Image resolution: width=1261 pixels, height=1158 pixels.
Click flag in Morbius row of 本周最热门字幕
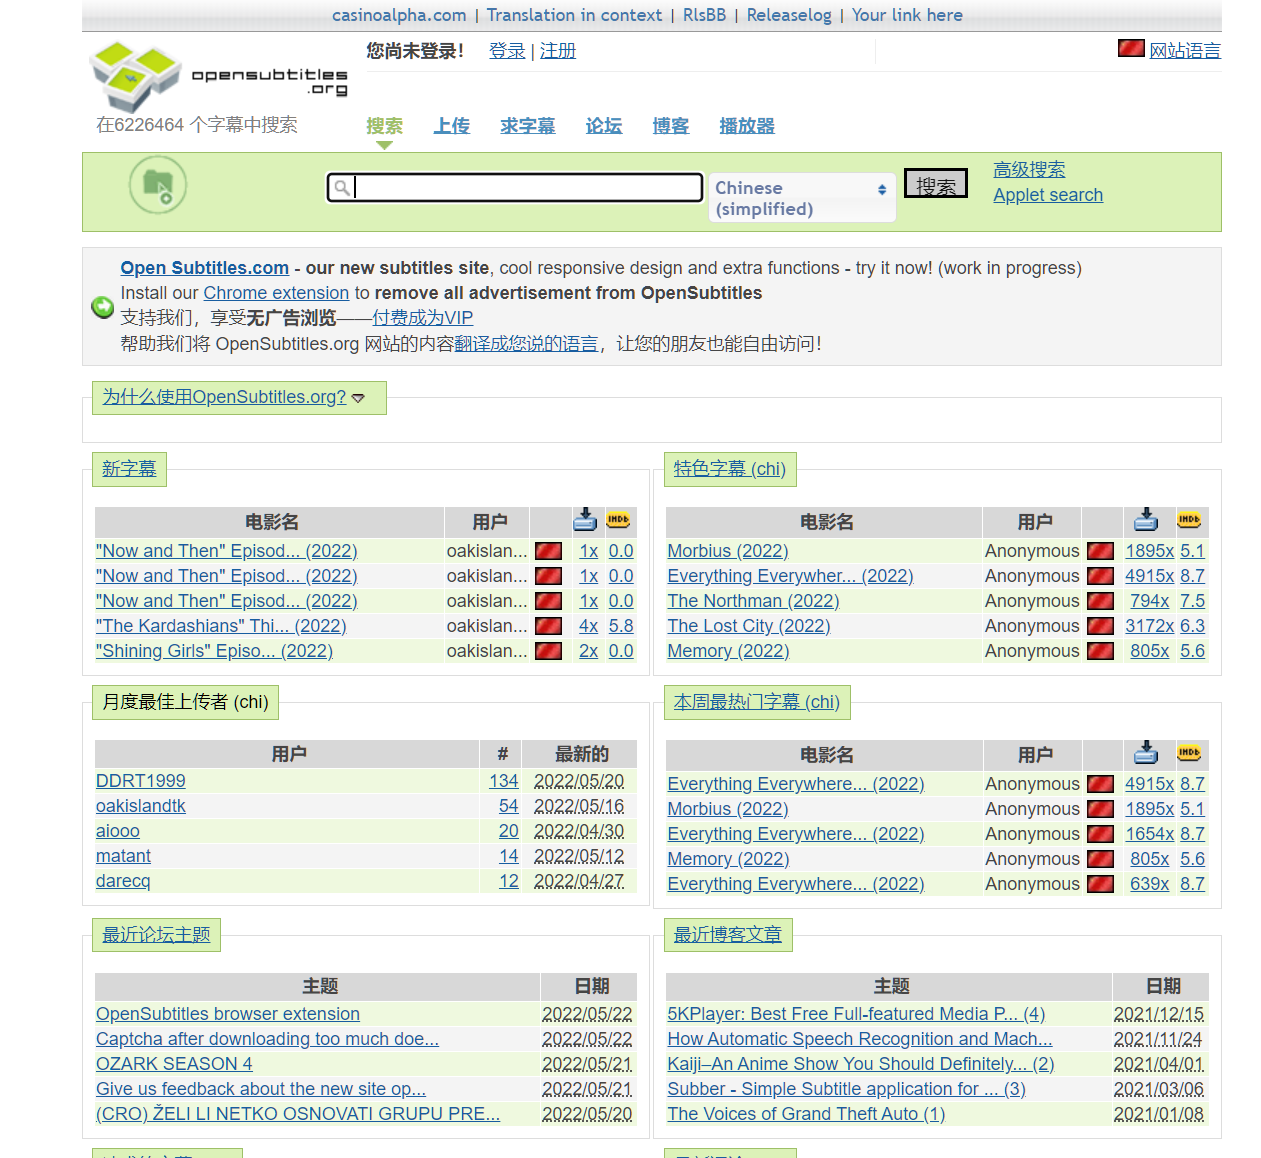tap(1100, 809)
